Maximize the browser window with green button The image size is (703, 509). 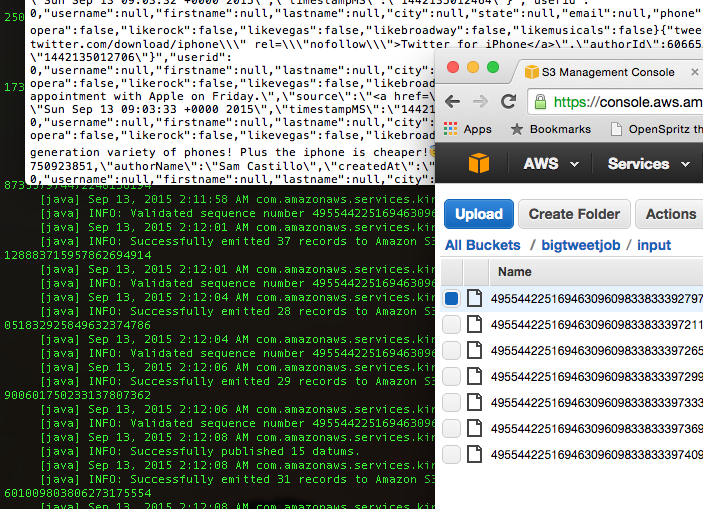493,67
